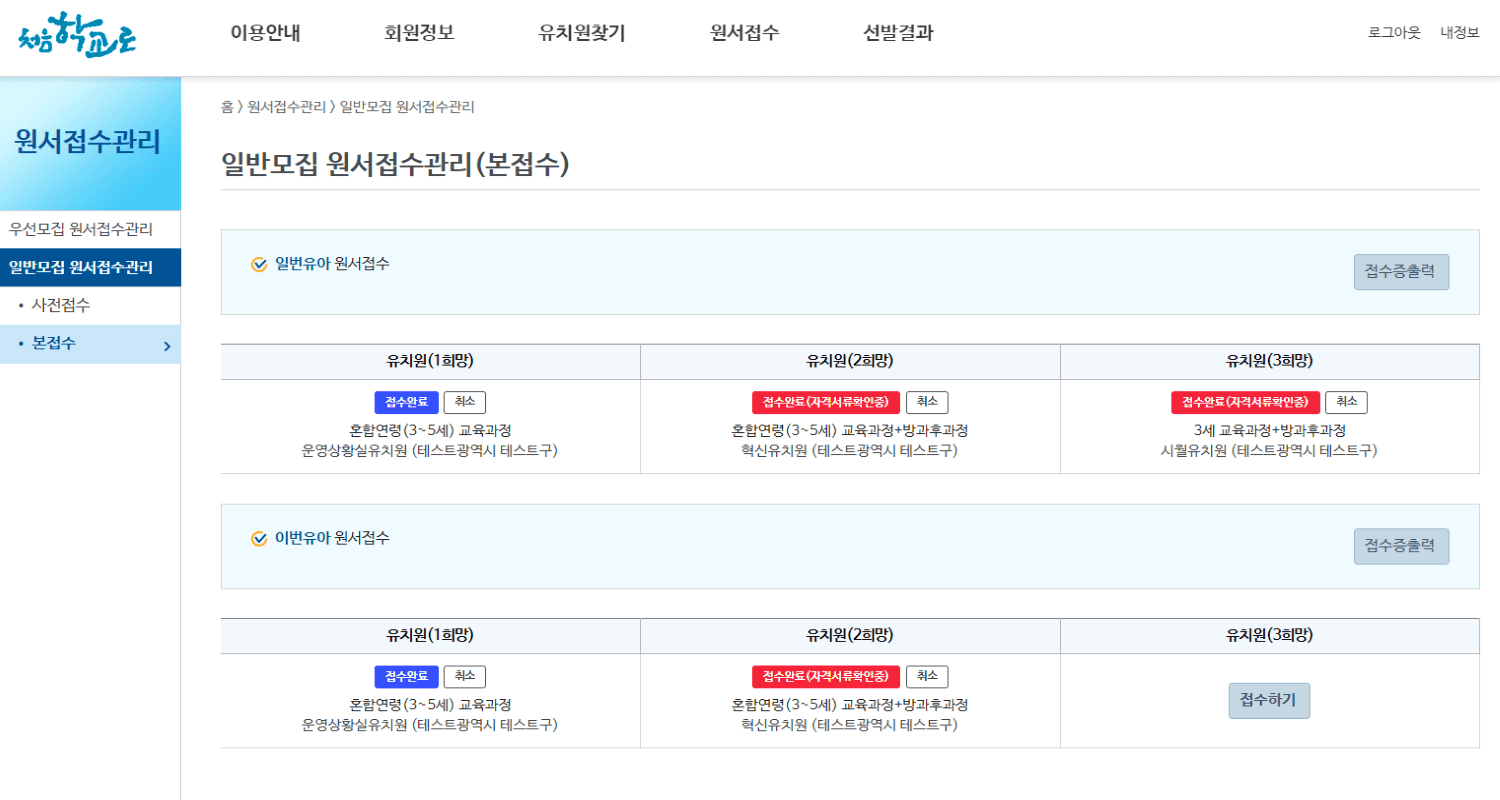1500x800 pixels.
Task: Click 취소 next to 시월유치원 third choice
Action: click(x=1347, y=402)
